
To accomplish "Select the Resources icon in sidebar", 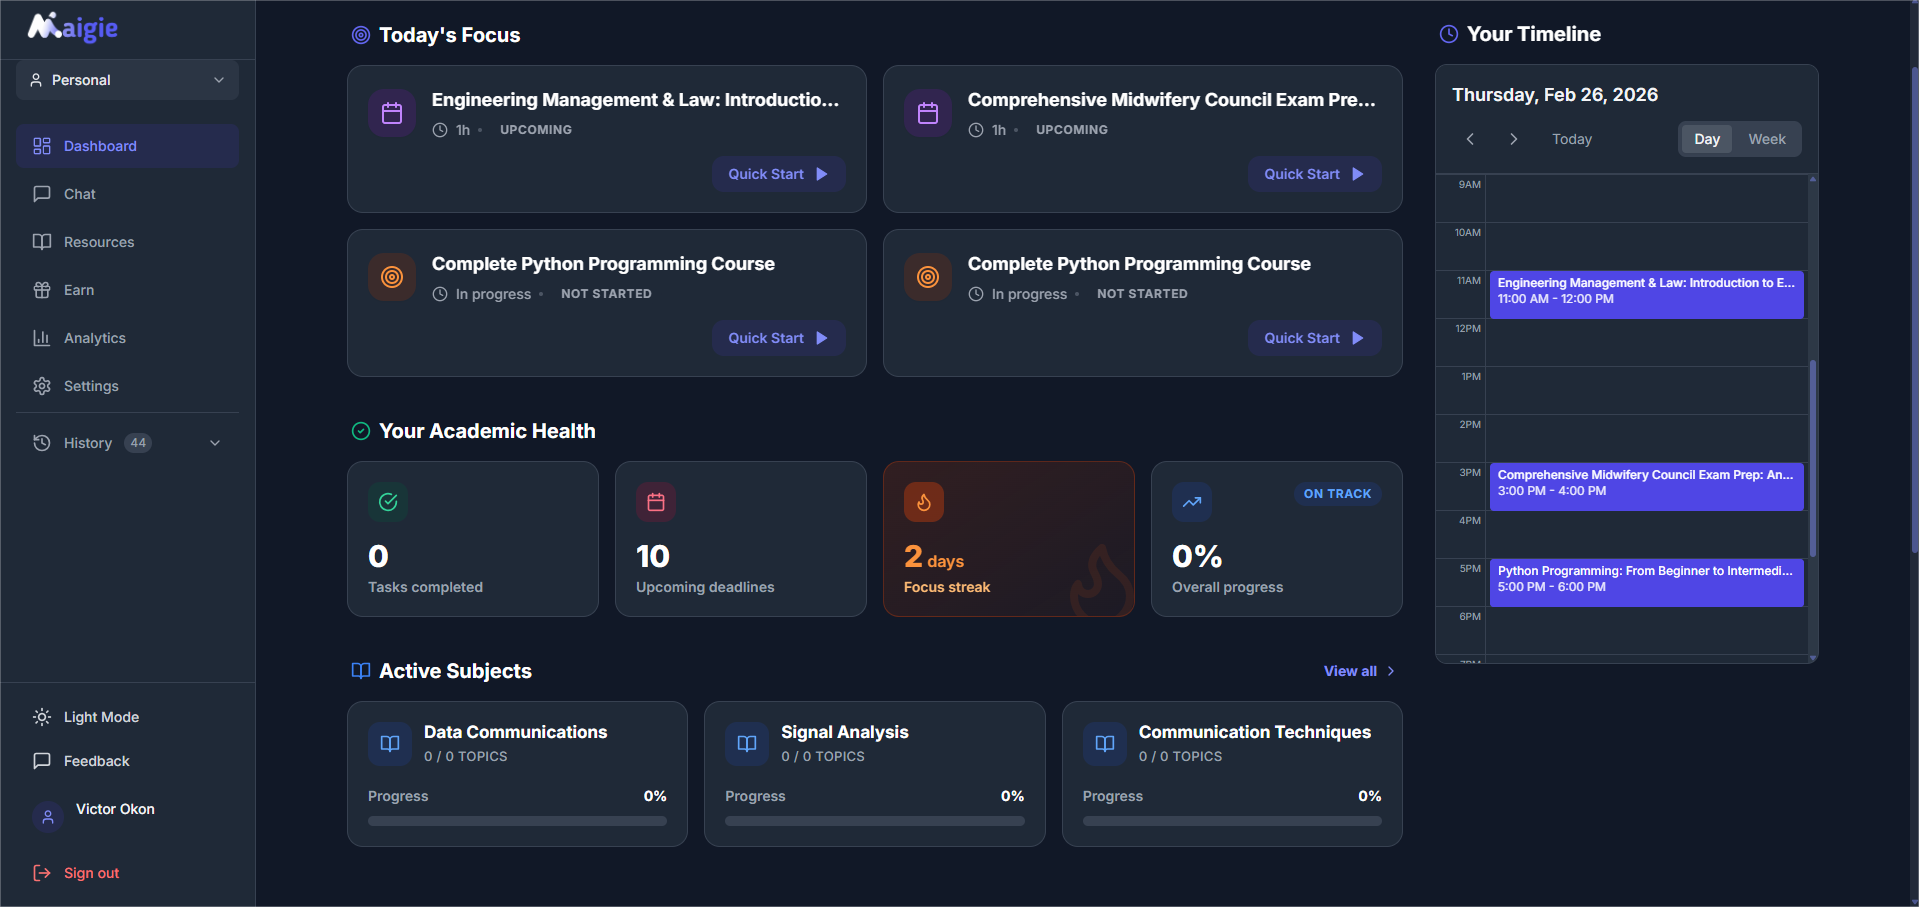I will click(41, 241).
